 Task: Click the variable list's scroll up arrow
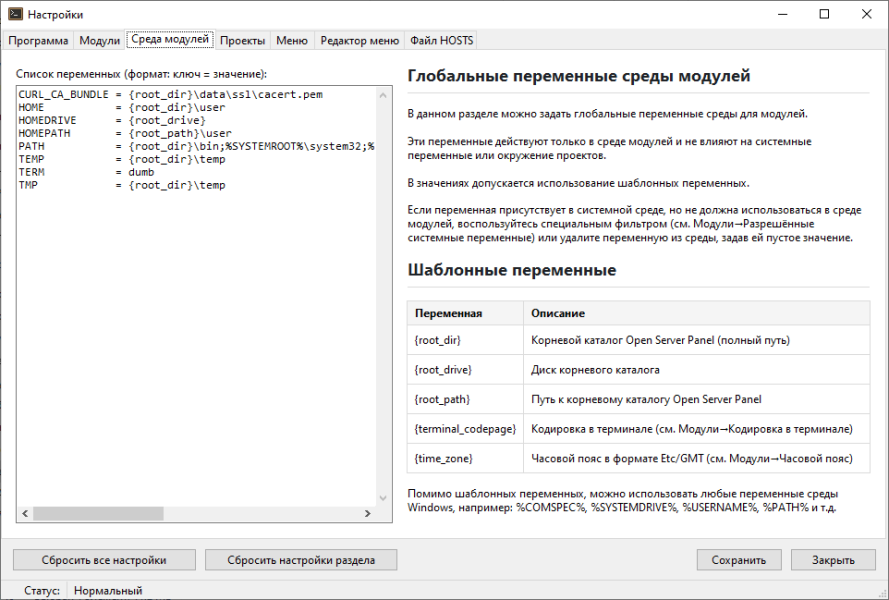tap(383, 94)
